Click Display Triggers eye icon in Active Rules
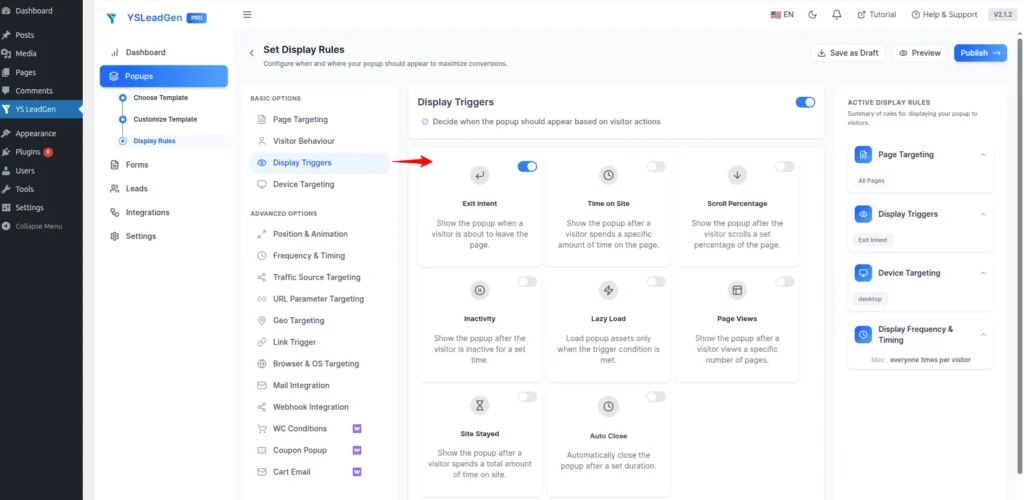This screenshot has width=1024, height=500. (x=863, y=214)
